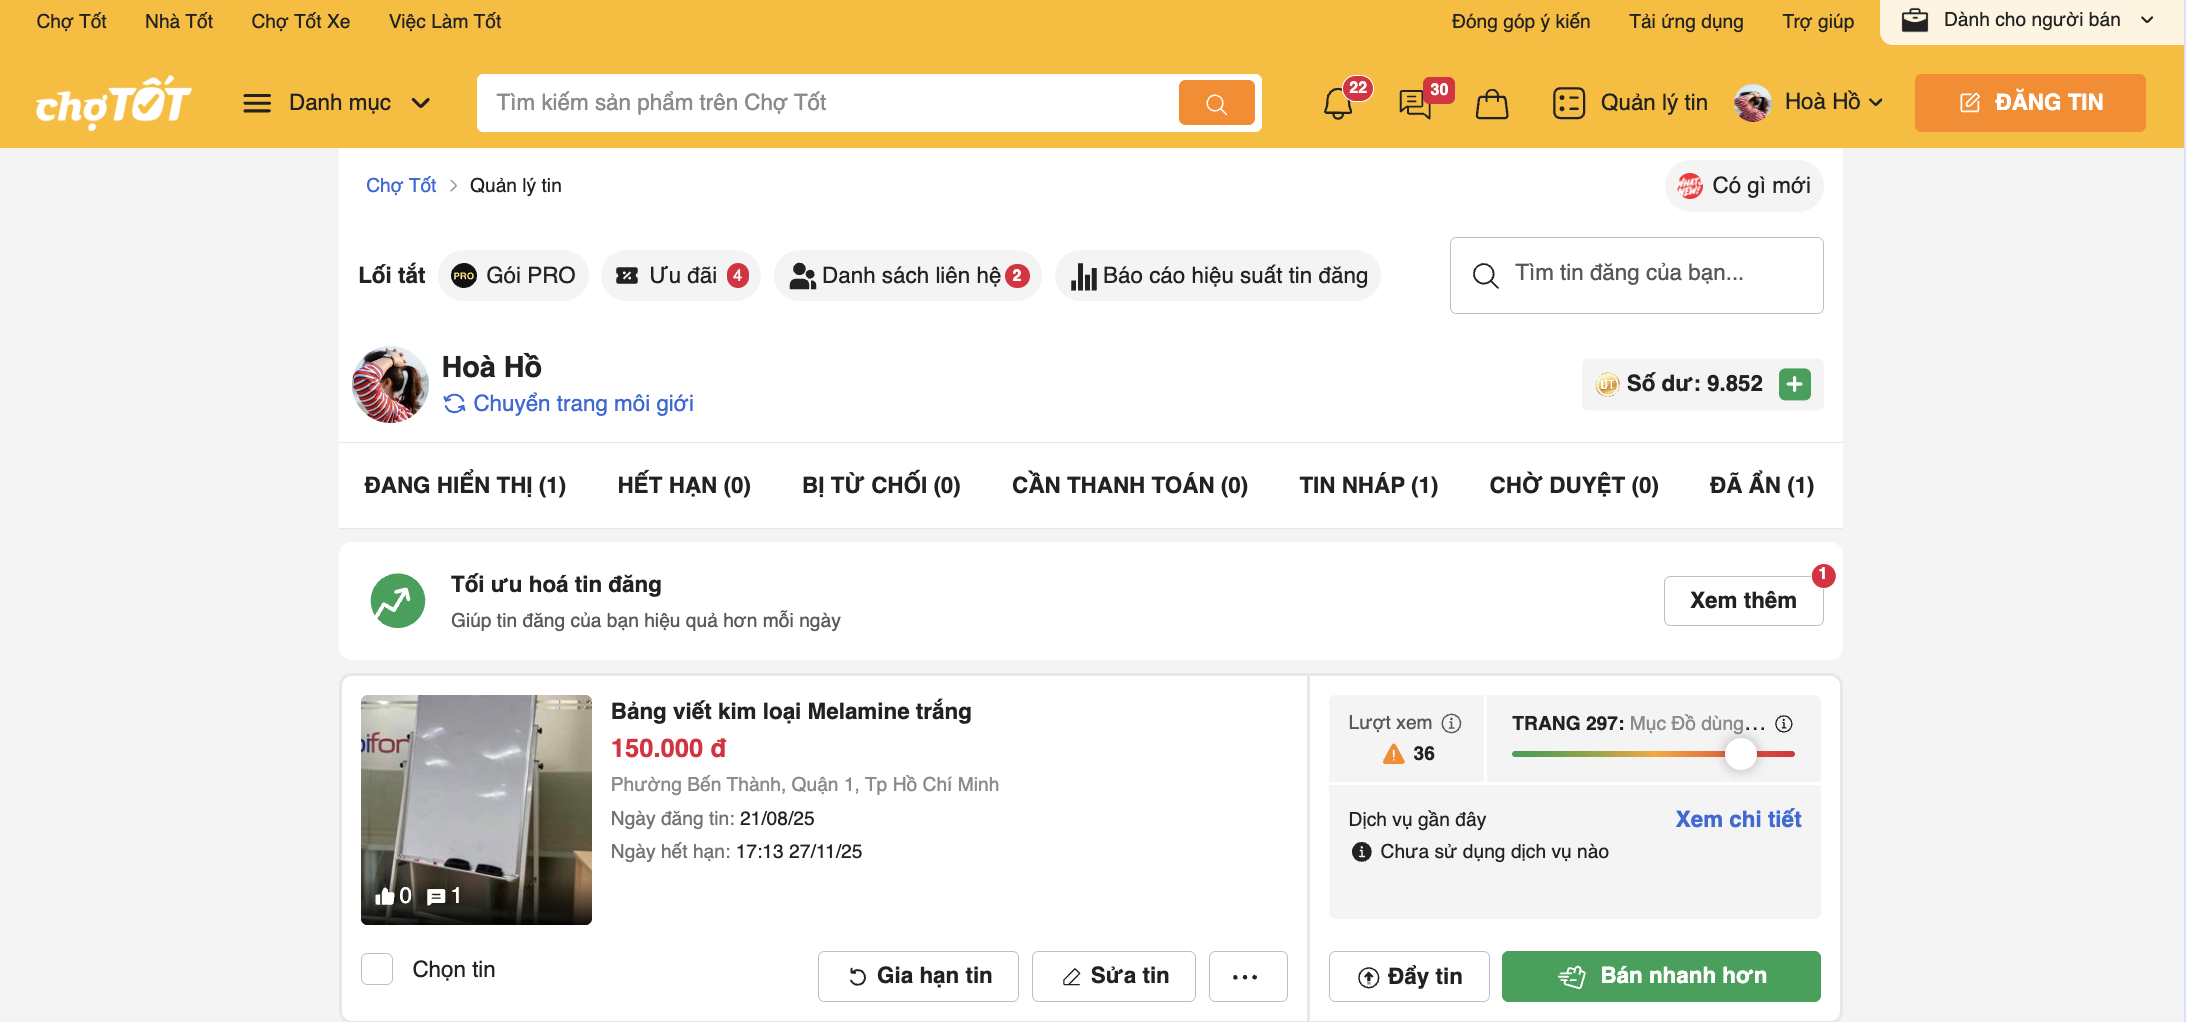Switch to the ĐÃ ẨN (1) tab

point(1761,485)
